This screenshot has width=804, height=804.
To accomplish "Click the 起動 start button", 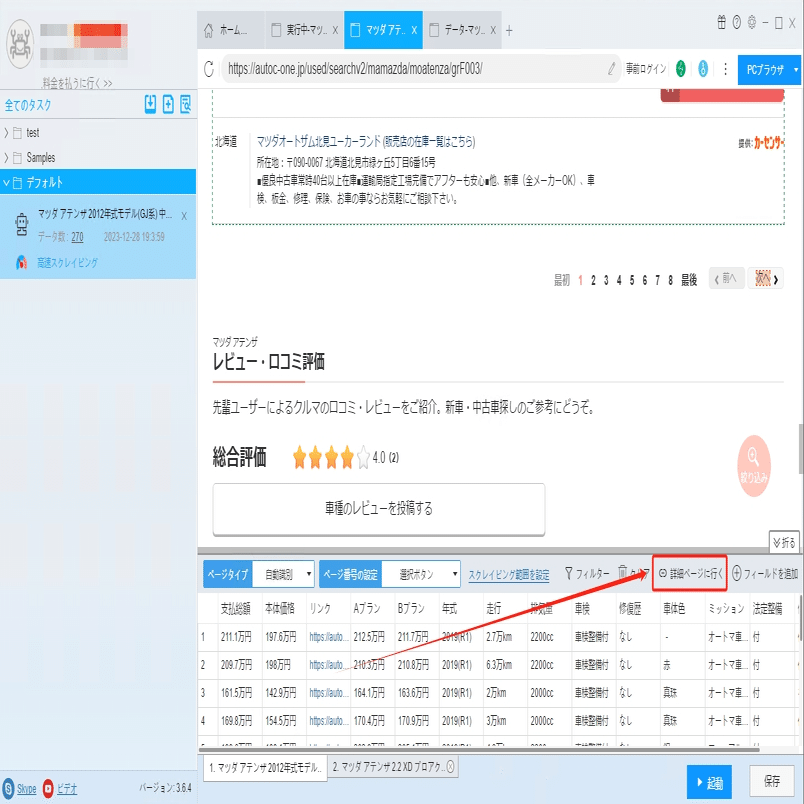I will click(709, 781).
